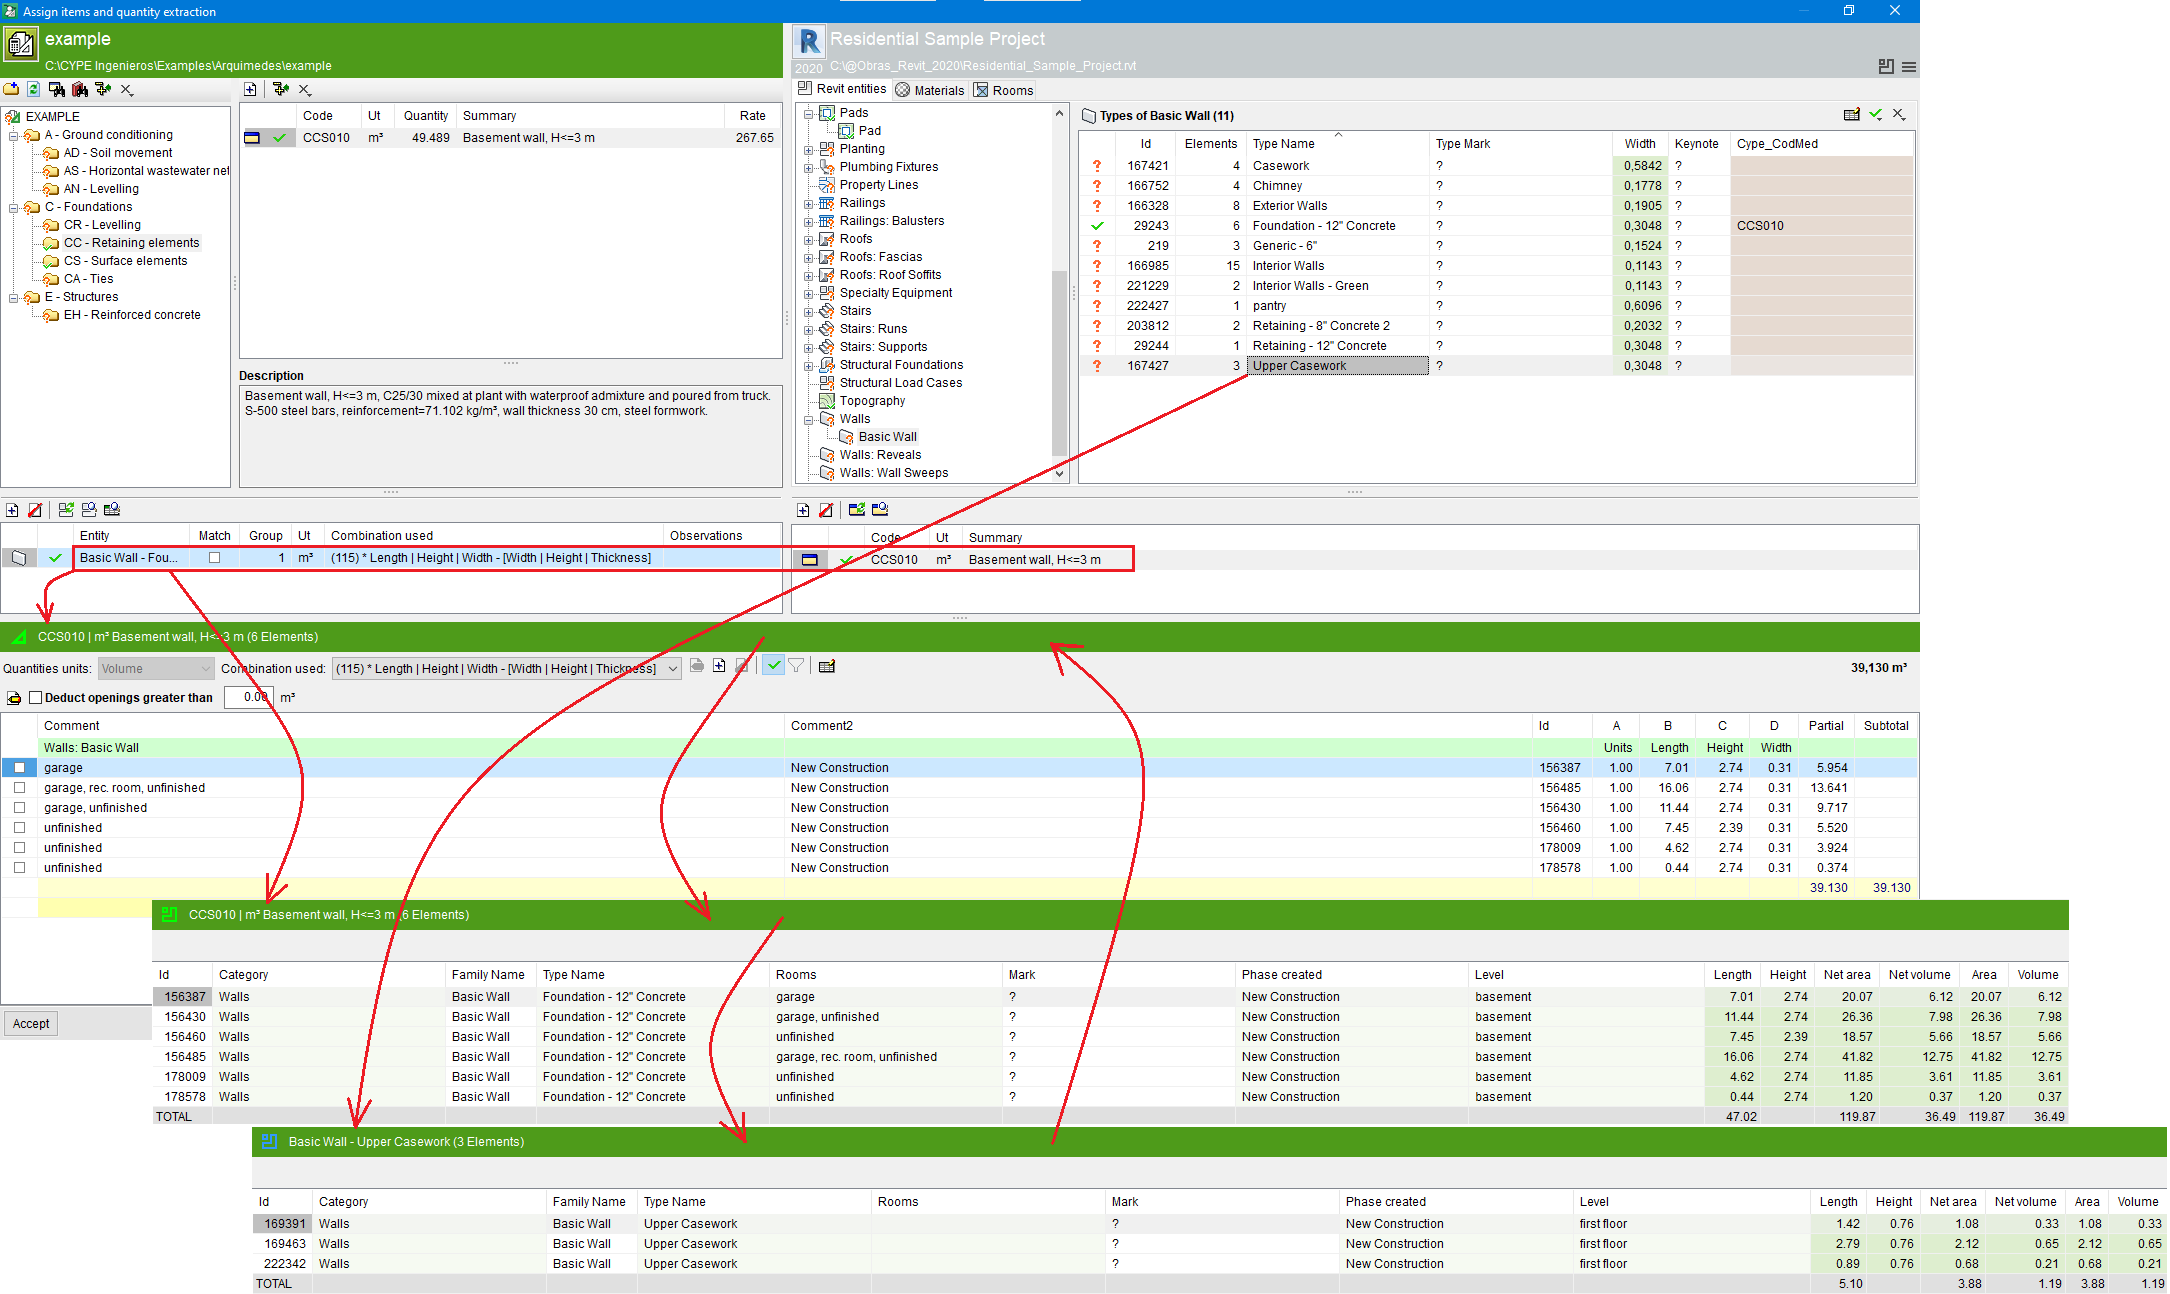Click the add-row icon above the lower Code/Summary table
This screenshot has height=1294, width=2170.
803,510
